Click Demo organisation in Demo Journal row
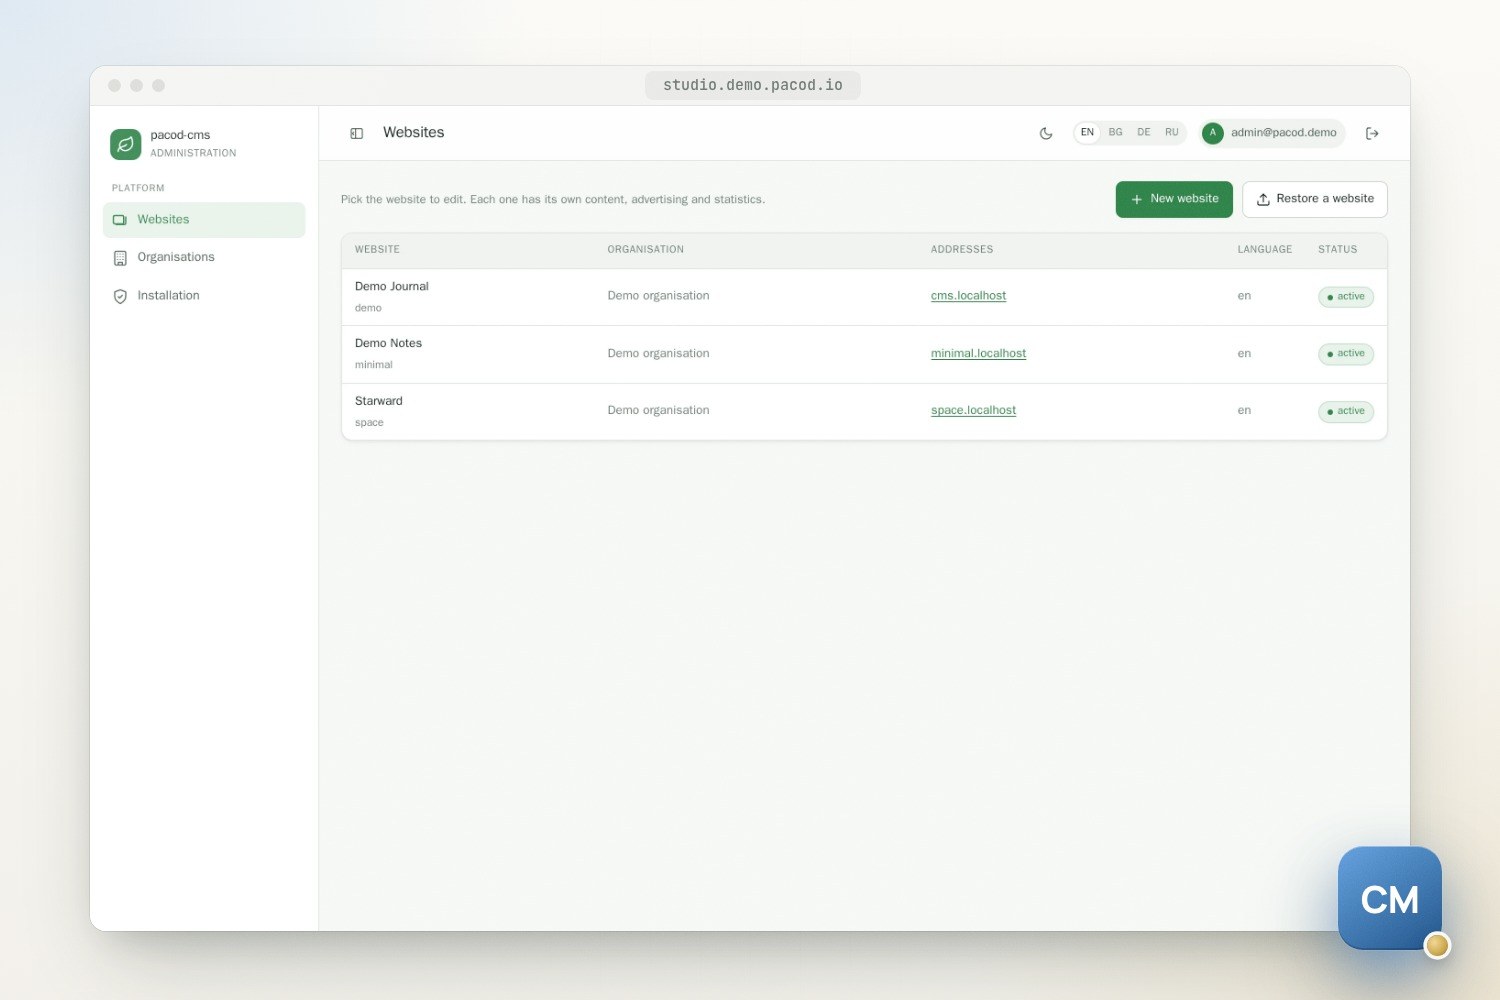Screen dimensions: 1500x1000 pyautogui.click(x=658, y=296)
